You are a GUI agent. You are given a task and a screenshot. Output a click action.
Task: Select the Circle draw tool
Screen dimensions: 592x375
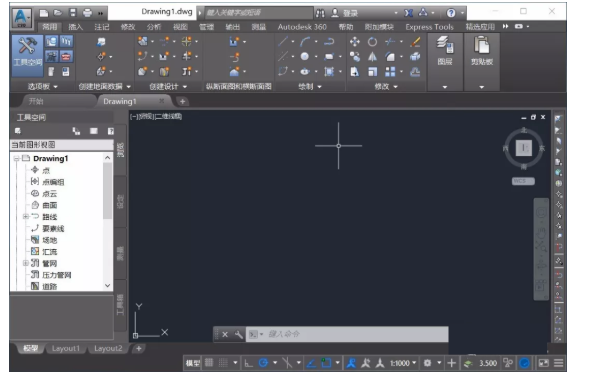(304, 56)
